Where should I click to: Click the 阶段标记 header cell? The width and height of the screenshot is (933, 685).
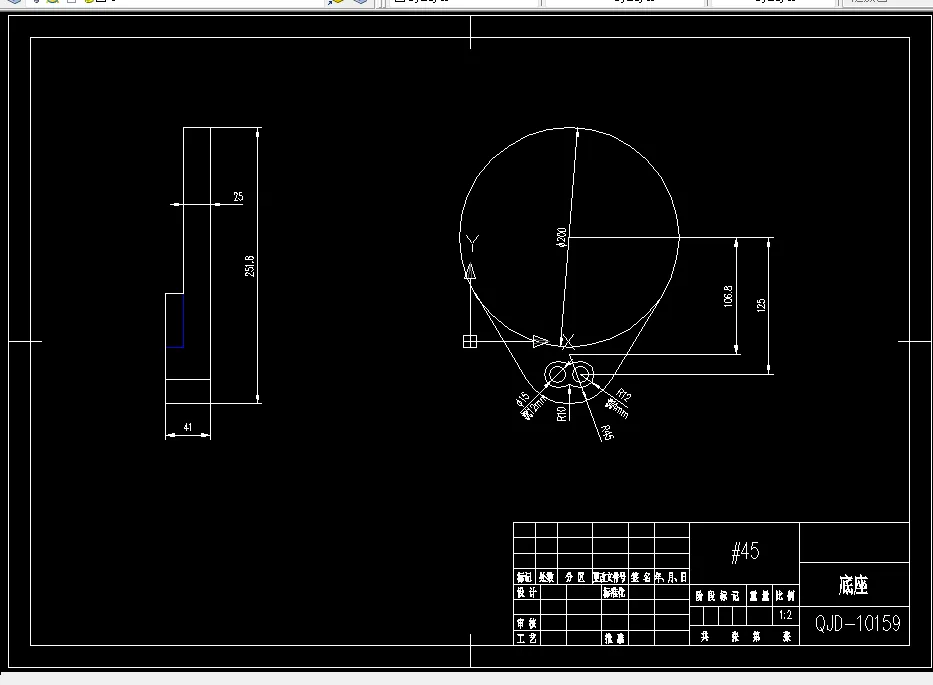[718, 595]
